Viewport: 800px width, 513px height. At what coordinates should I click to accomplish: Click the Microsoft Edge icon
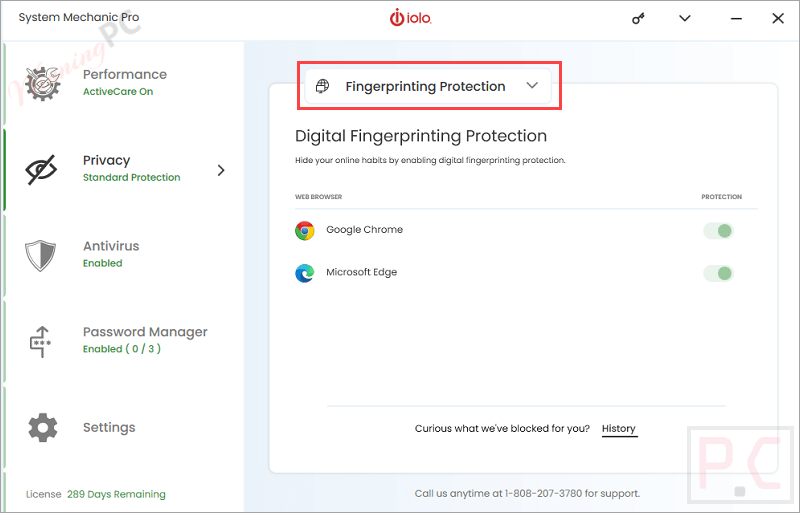(305, 273)
